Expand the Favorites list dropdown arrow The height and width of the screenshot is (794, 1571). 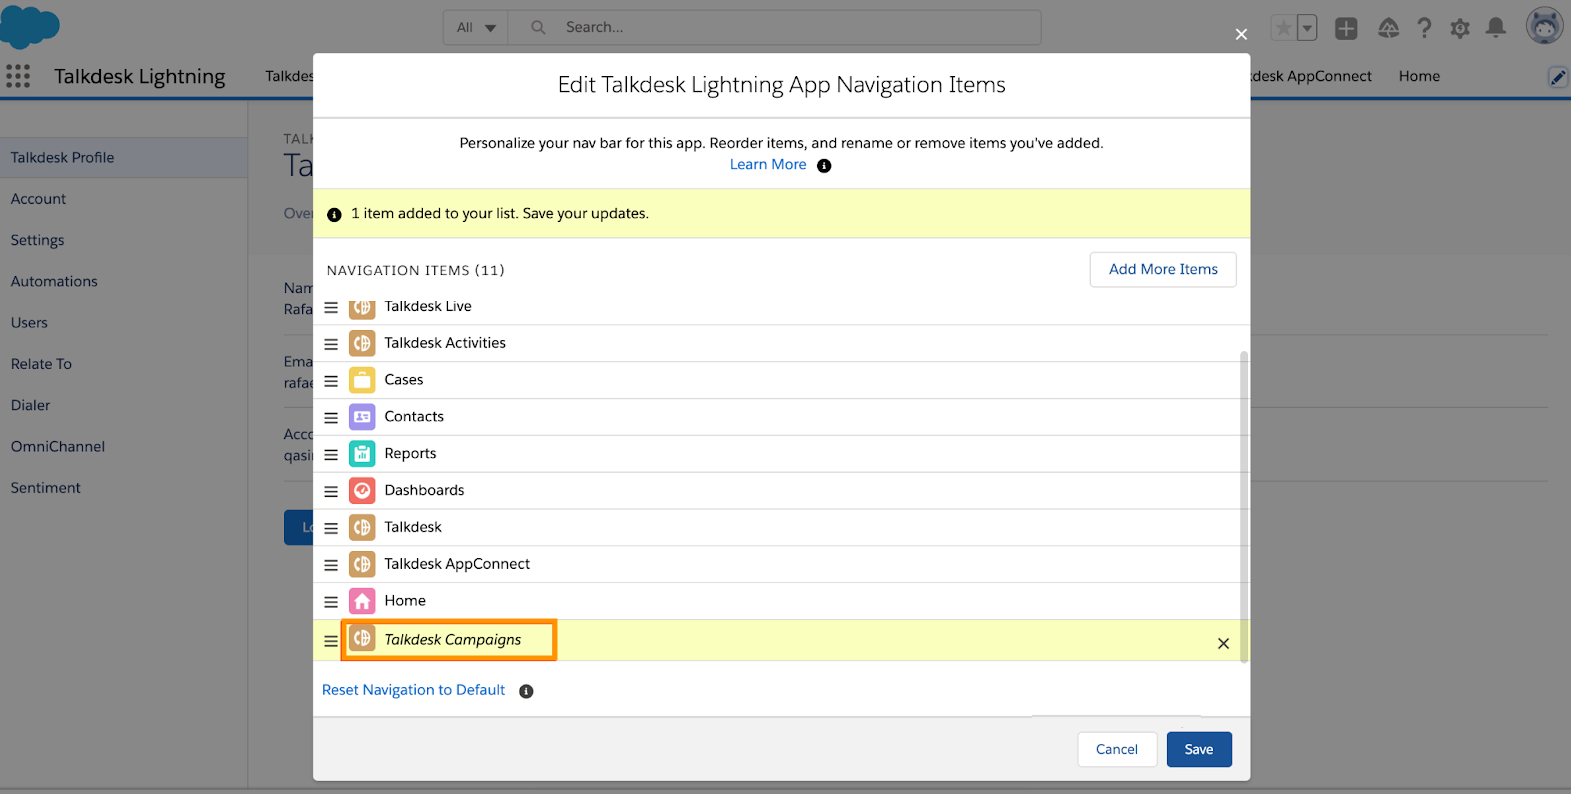[x=1307, y=28]
